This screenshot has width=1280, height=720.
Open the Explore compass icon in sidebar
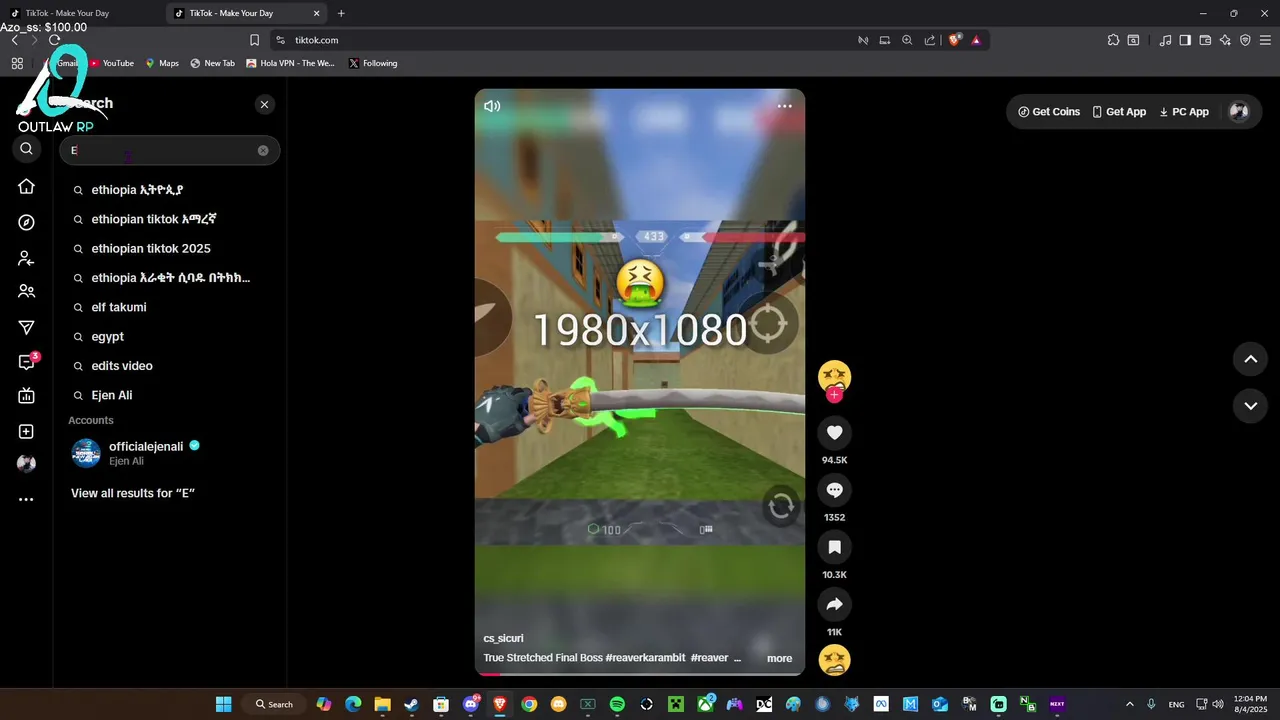pos(26,222)
